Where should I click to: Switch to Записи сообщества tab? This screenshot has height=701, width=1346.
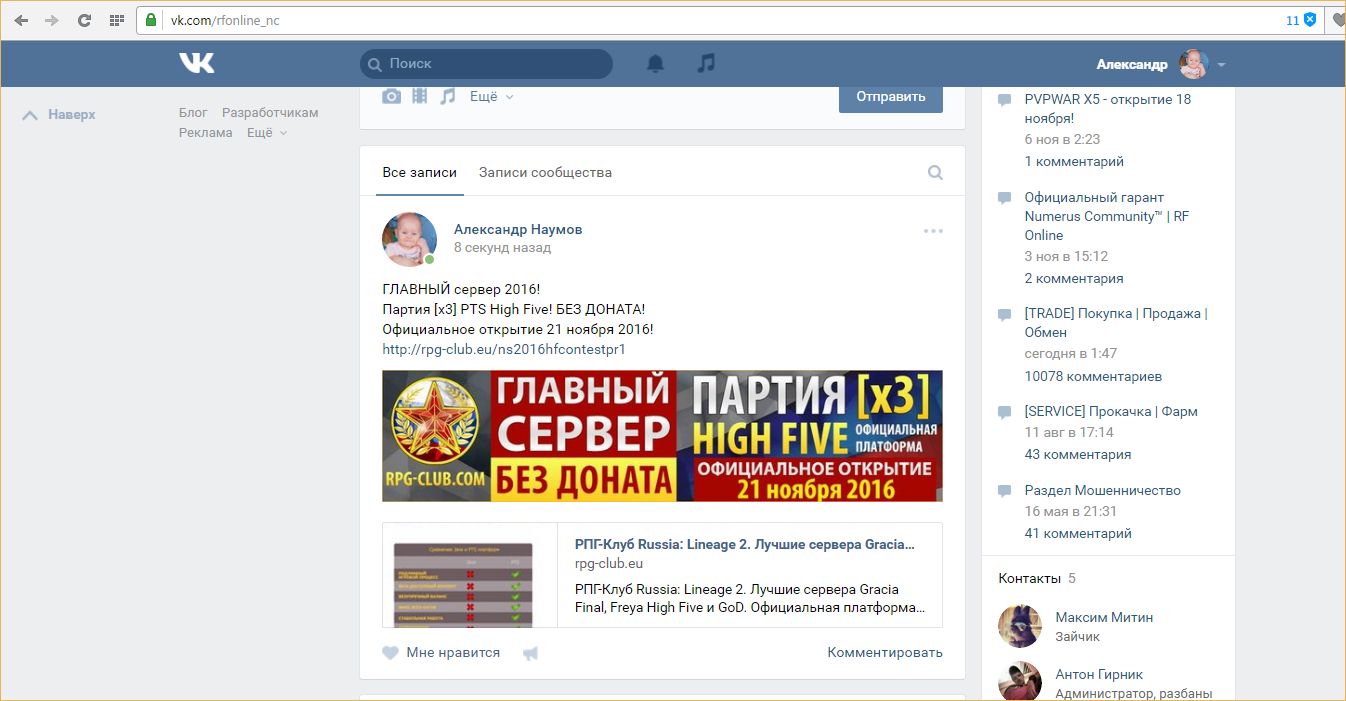[x=545, y=172]
